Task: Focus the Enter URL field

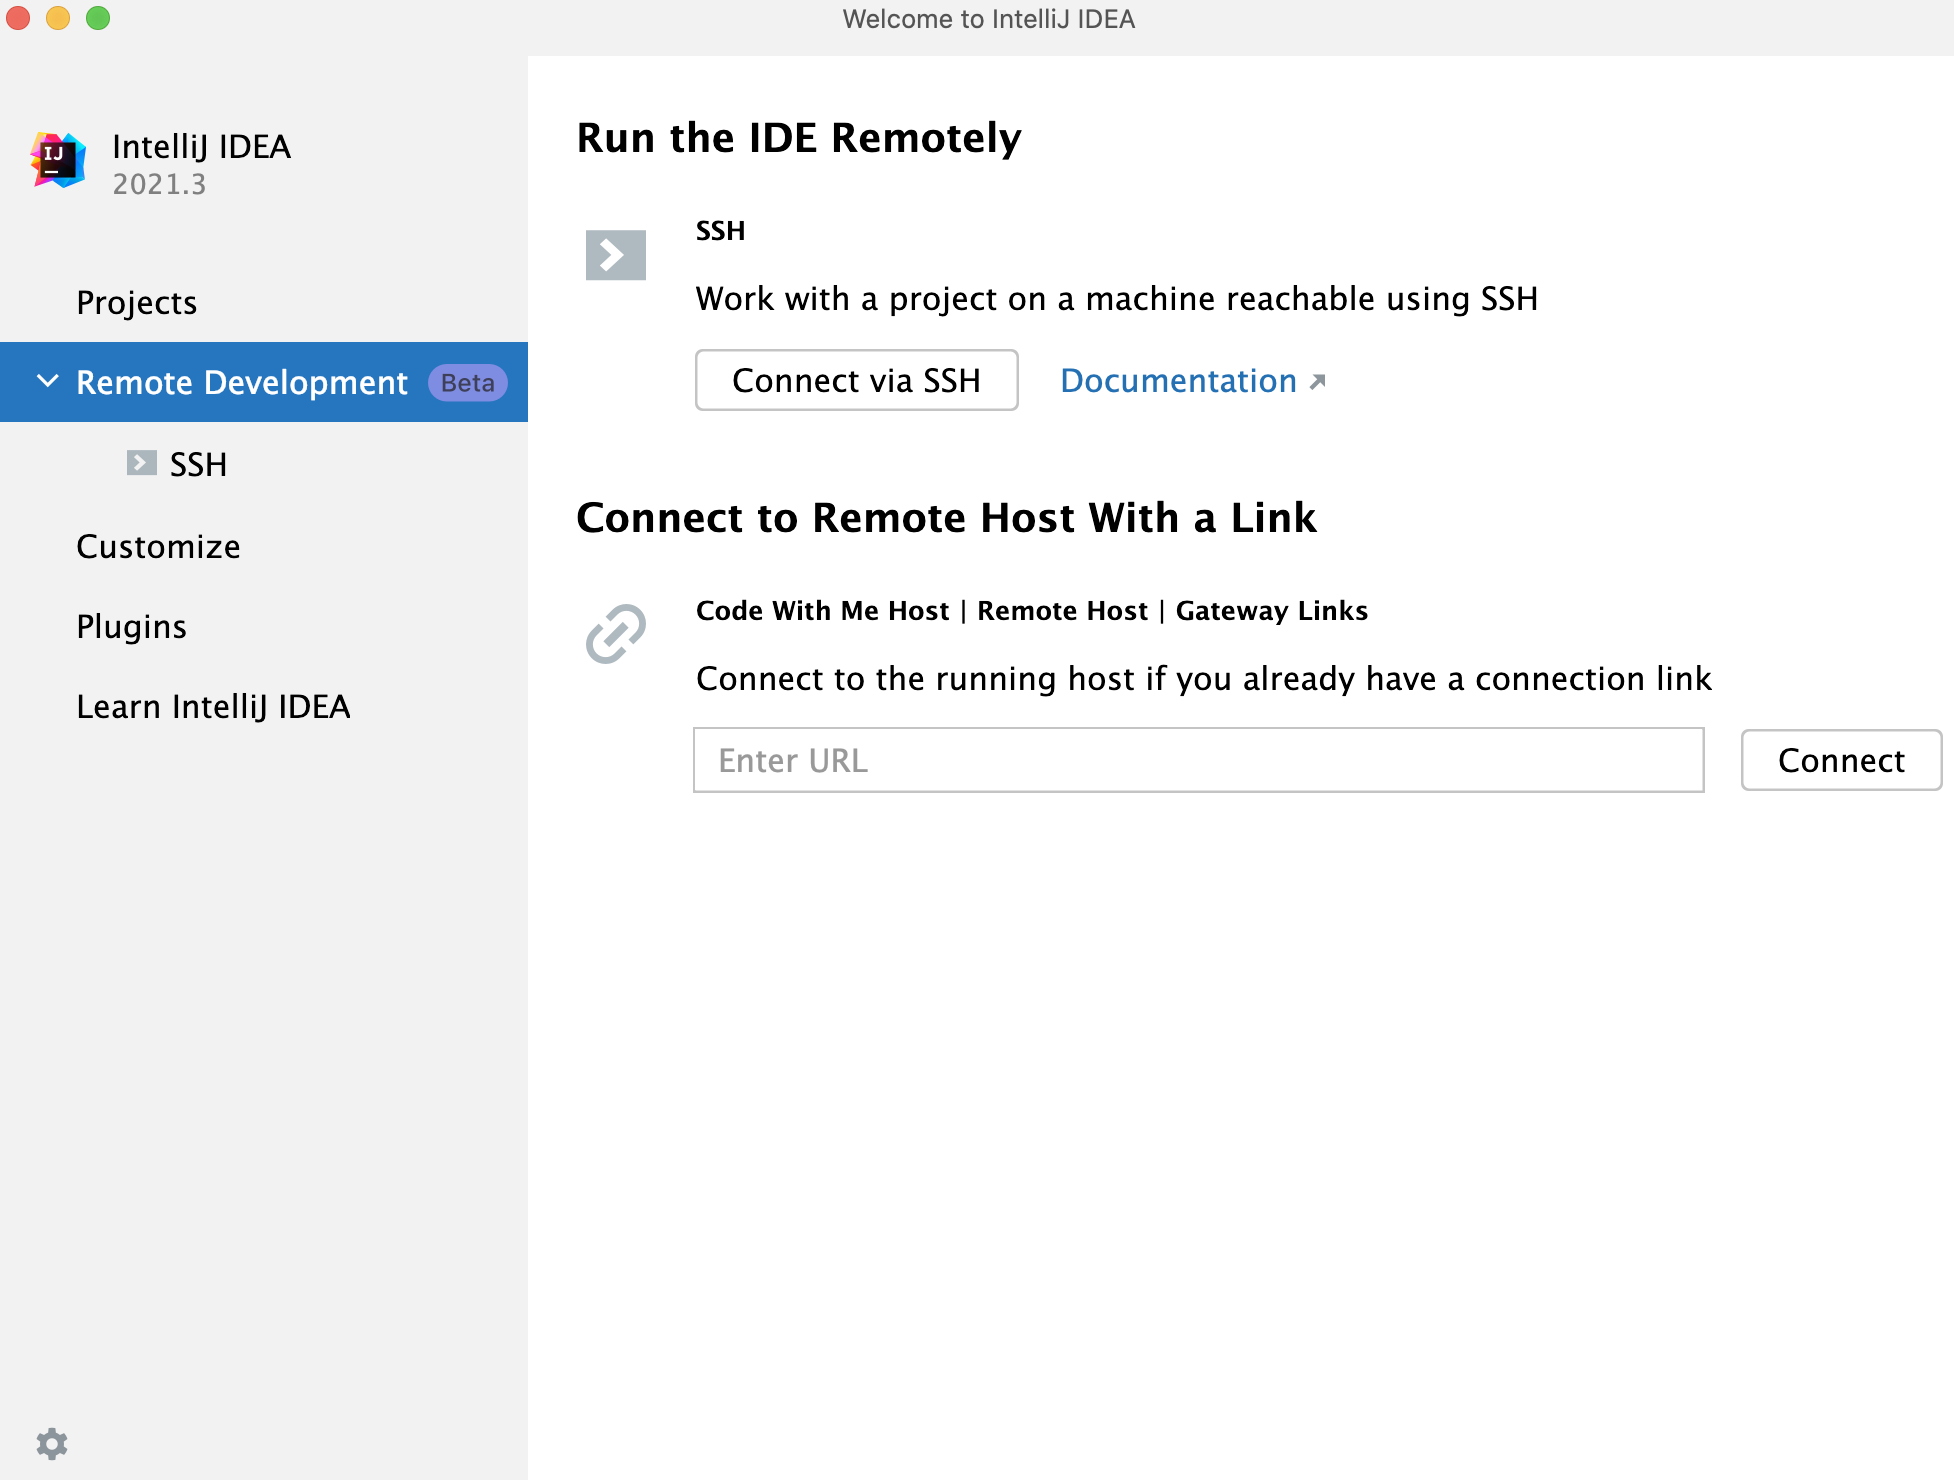Action: coord(1198,760)
